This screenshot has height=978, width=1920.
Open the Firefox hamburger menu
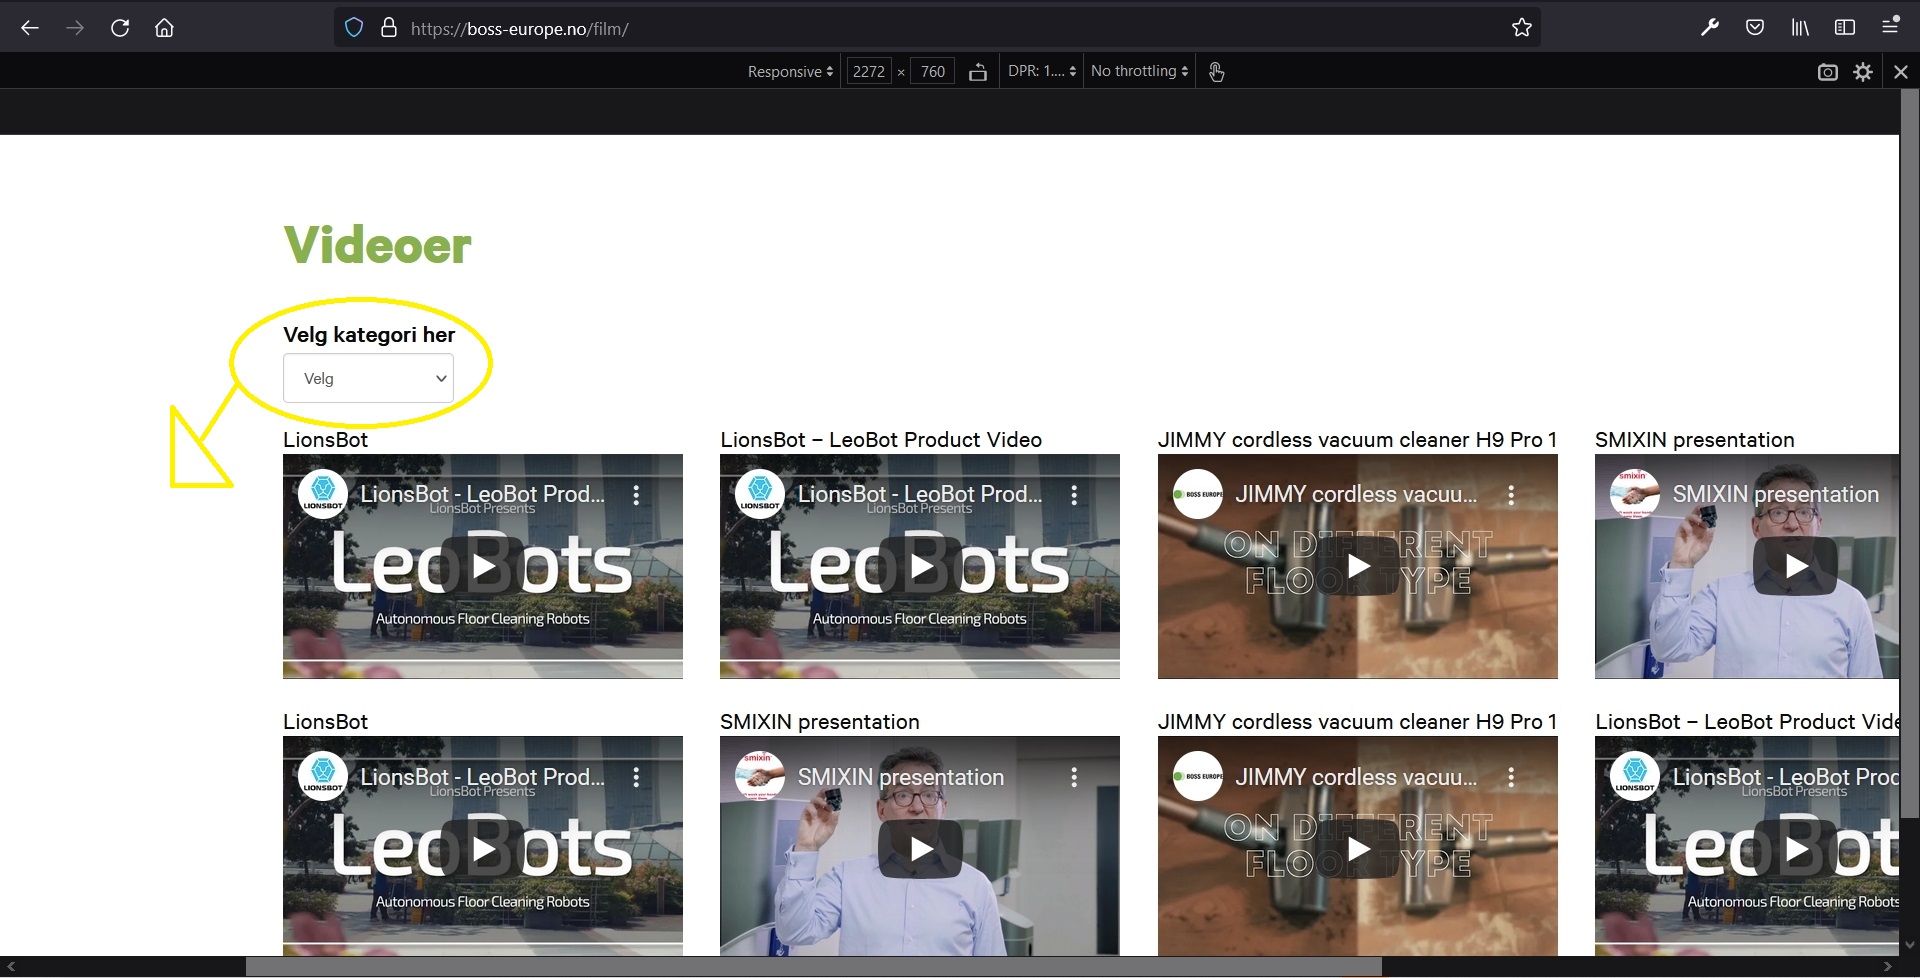pyautogui.click(x=1890, y=28)
